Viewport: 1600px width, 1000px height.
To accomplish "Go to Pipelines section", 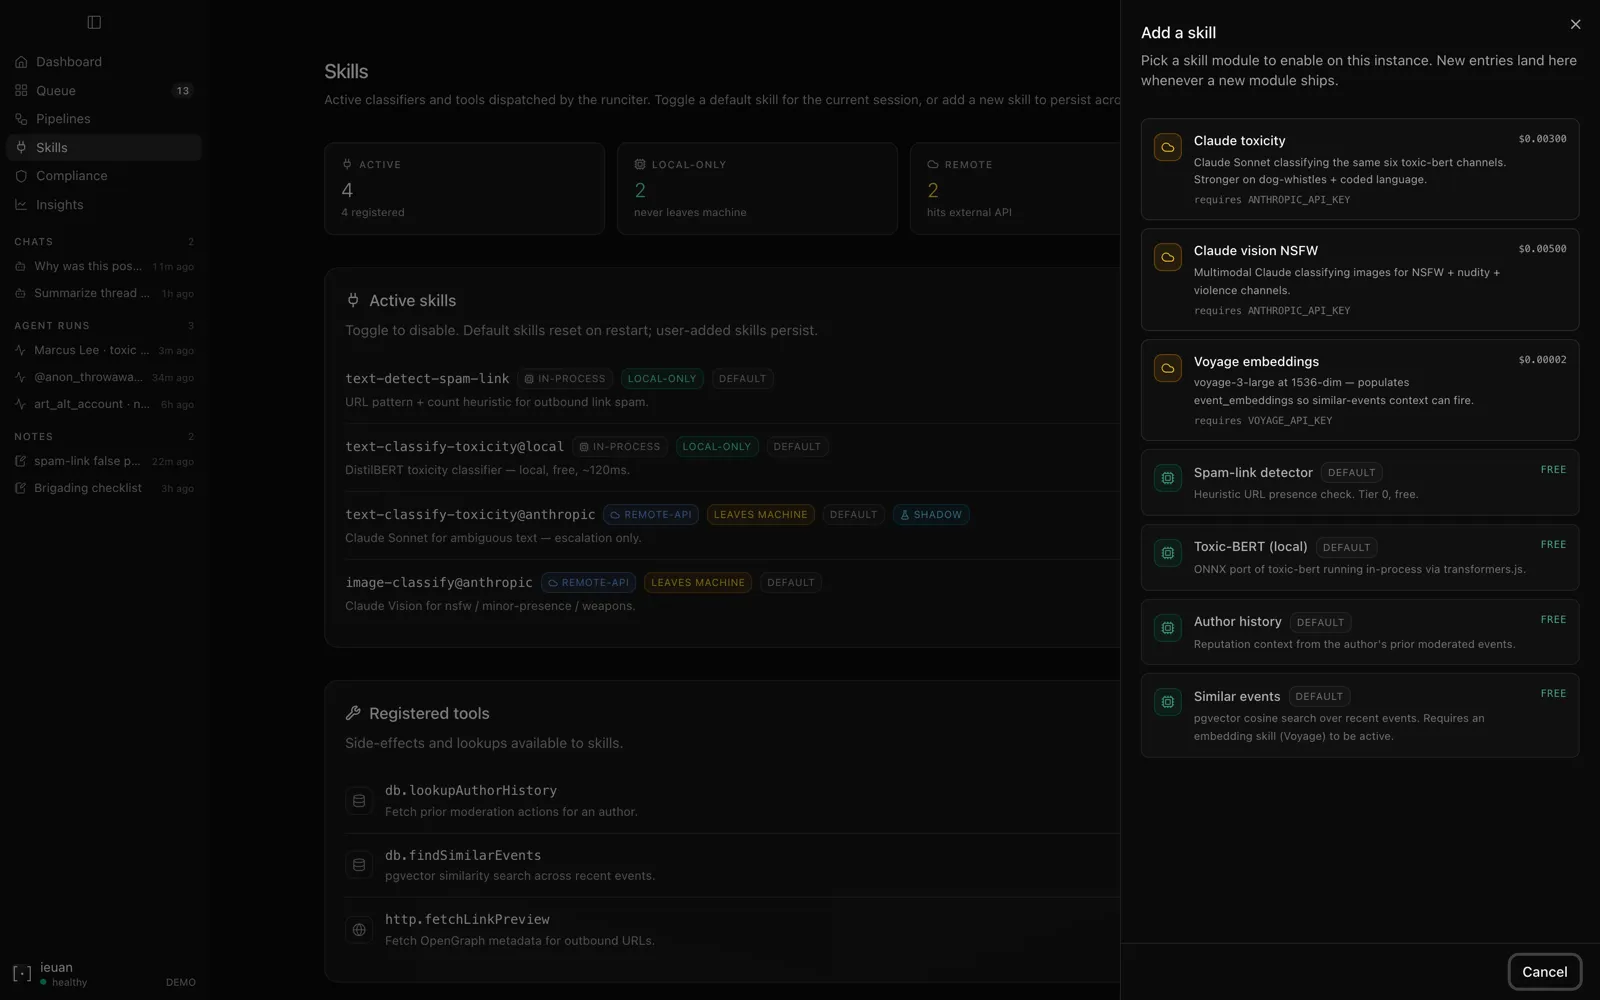I will pos(104,119).
